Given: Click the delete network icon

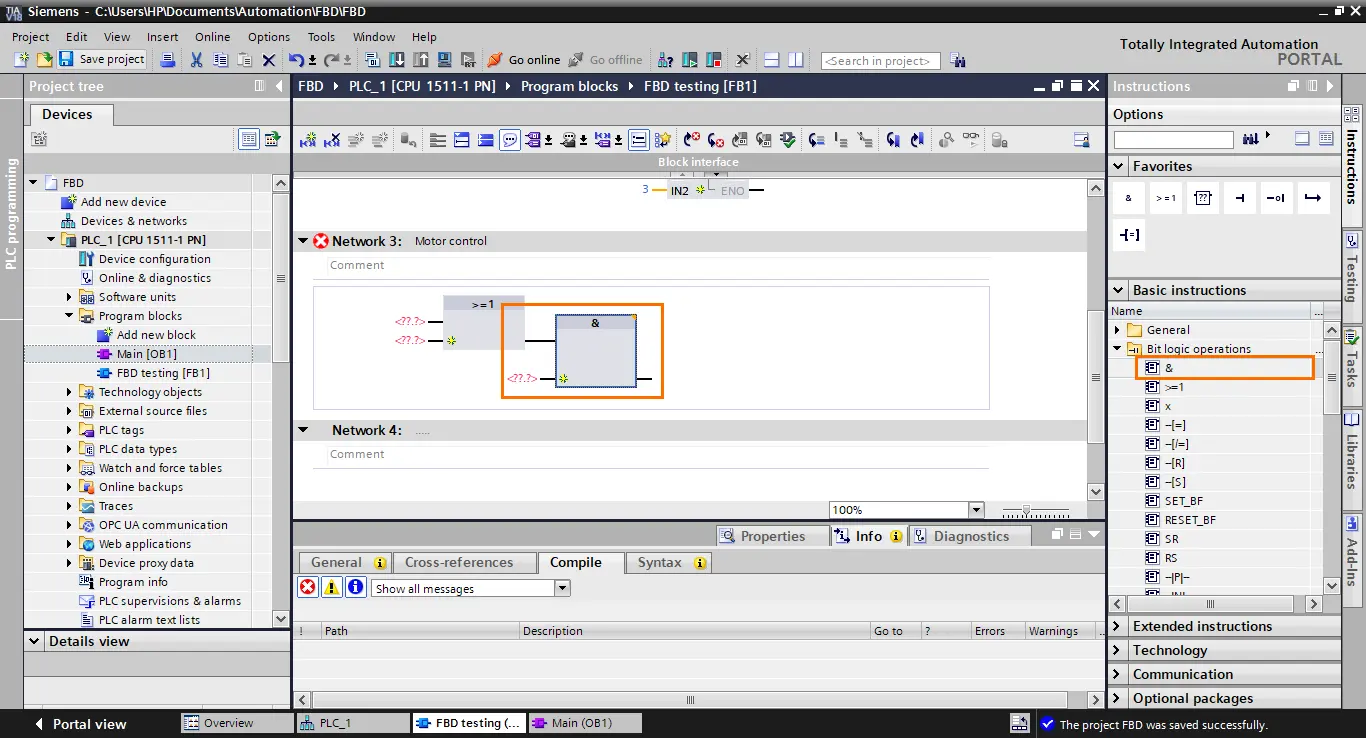Looking at the screenshot, I should click(x=332, y=140).
